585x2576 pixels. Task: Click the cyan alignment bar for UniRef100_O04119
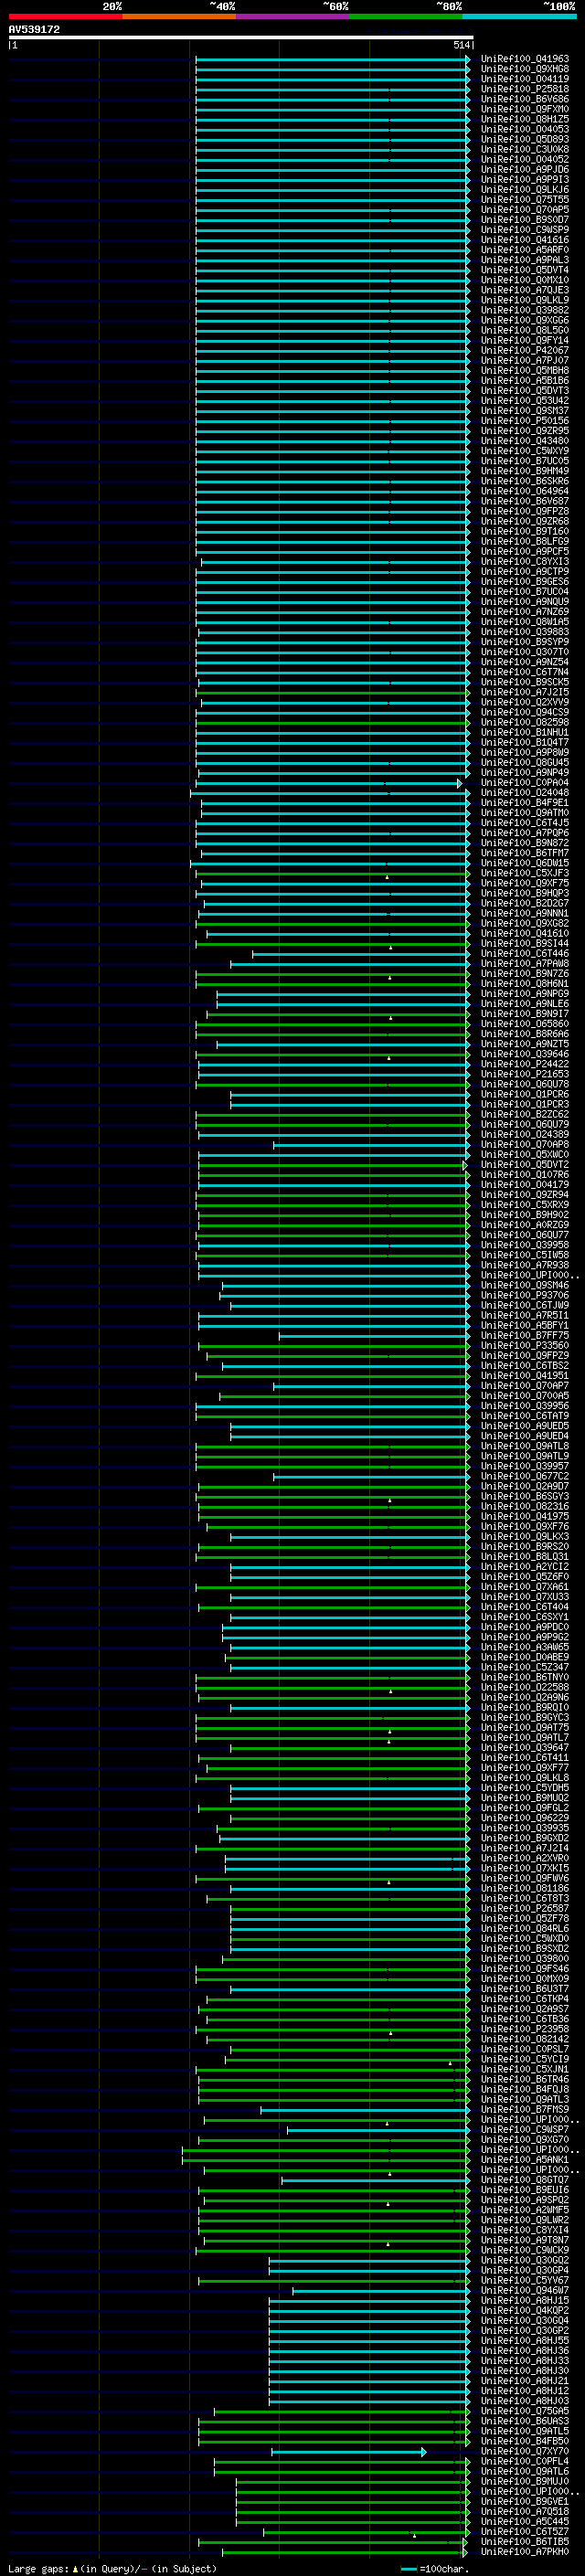pyautogui.click(x=332, y=79)
